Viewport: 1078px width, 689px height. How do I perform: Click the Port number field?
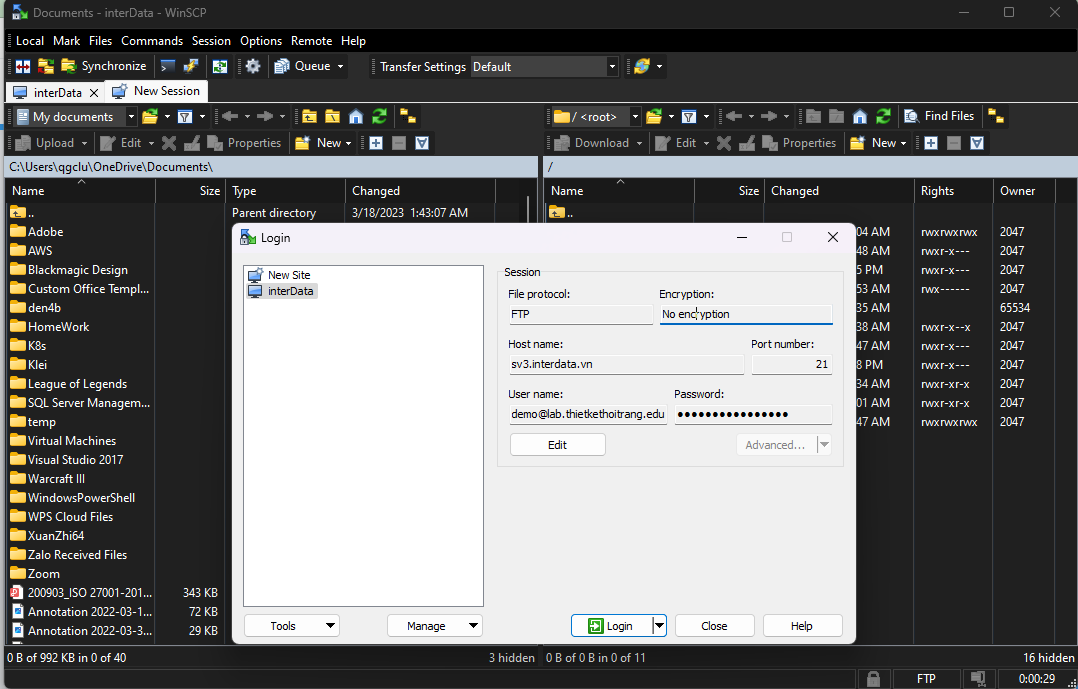pyautogui.click(x=791, y=364)
